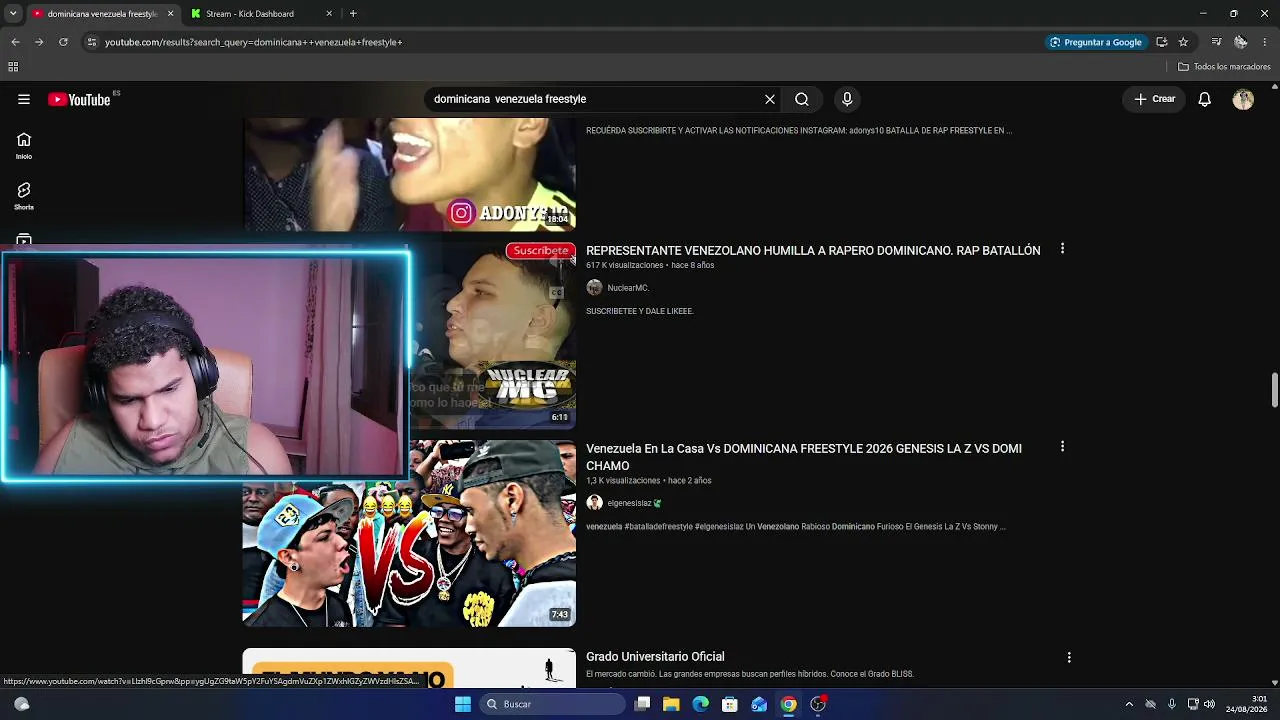
Task: Open elgenesislaz channel avatar
Action: coord(594,503)
